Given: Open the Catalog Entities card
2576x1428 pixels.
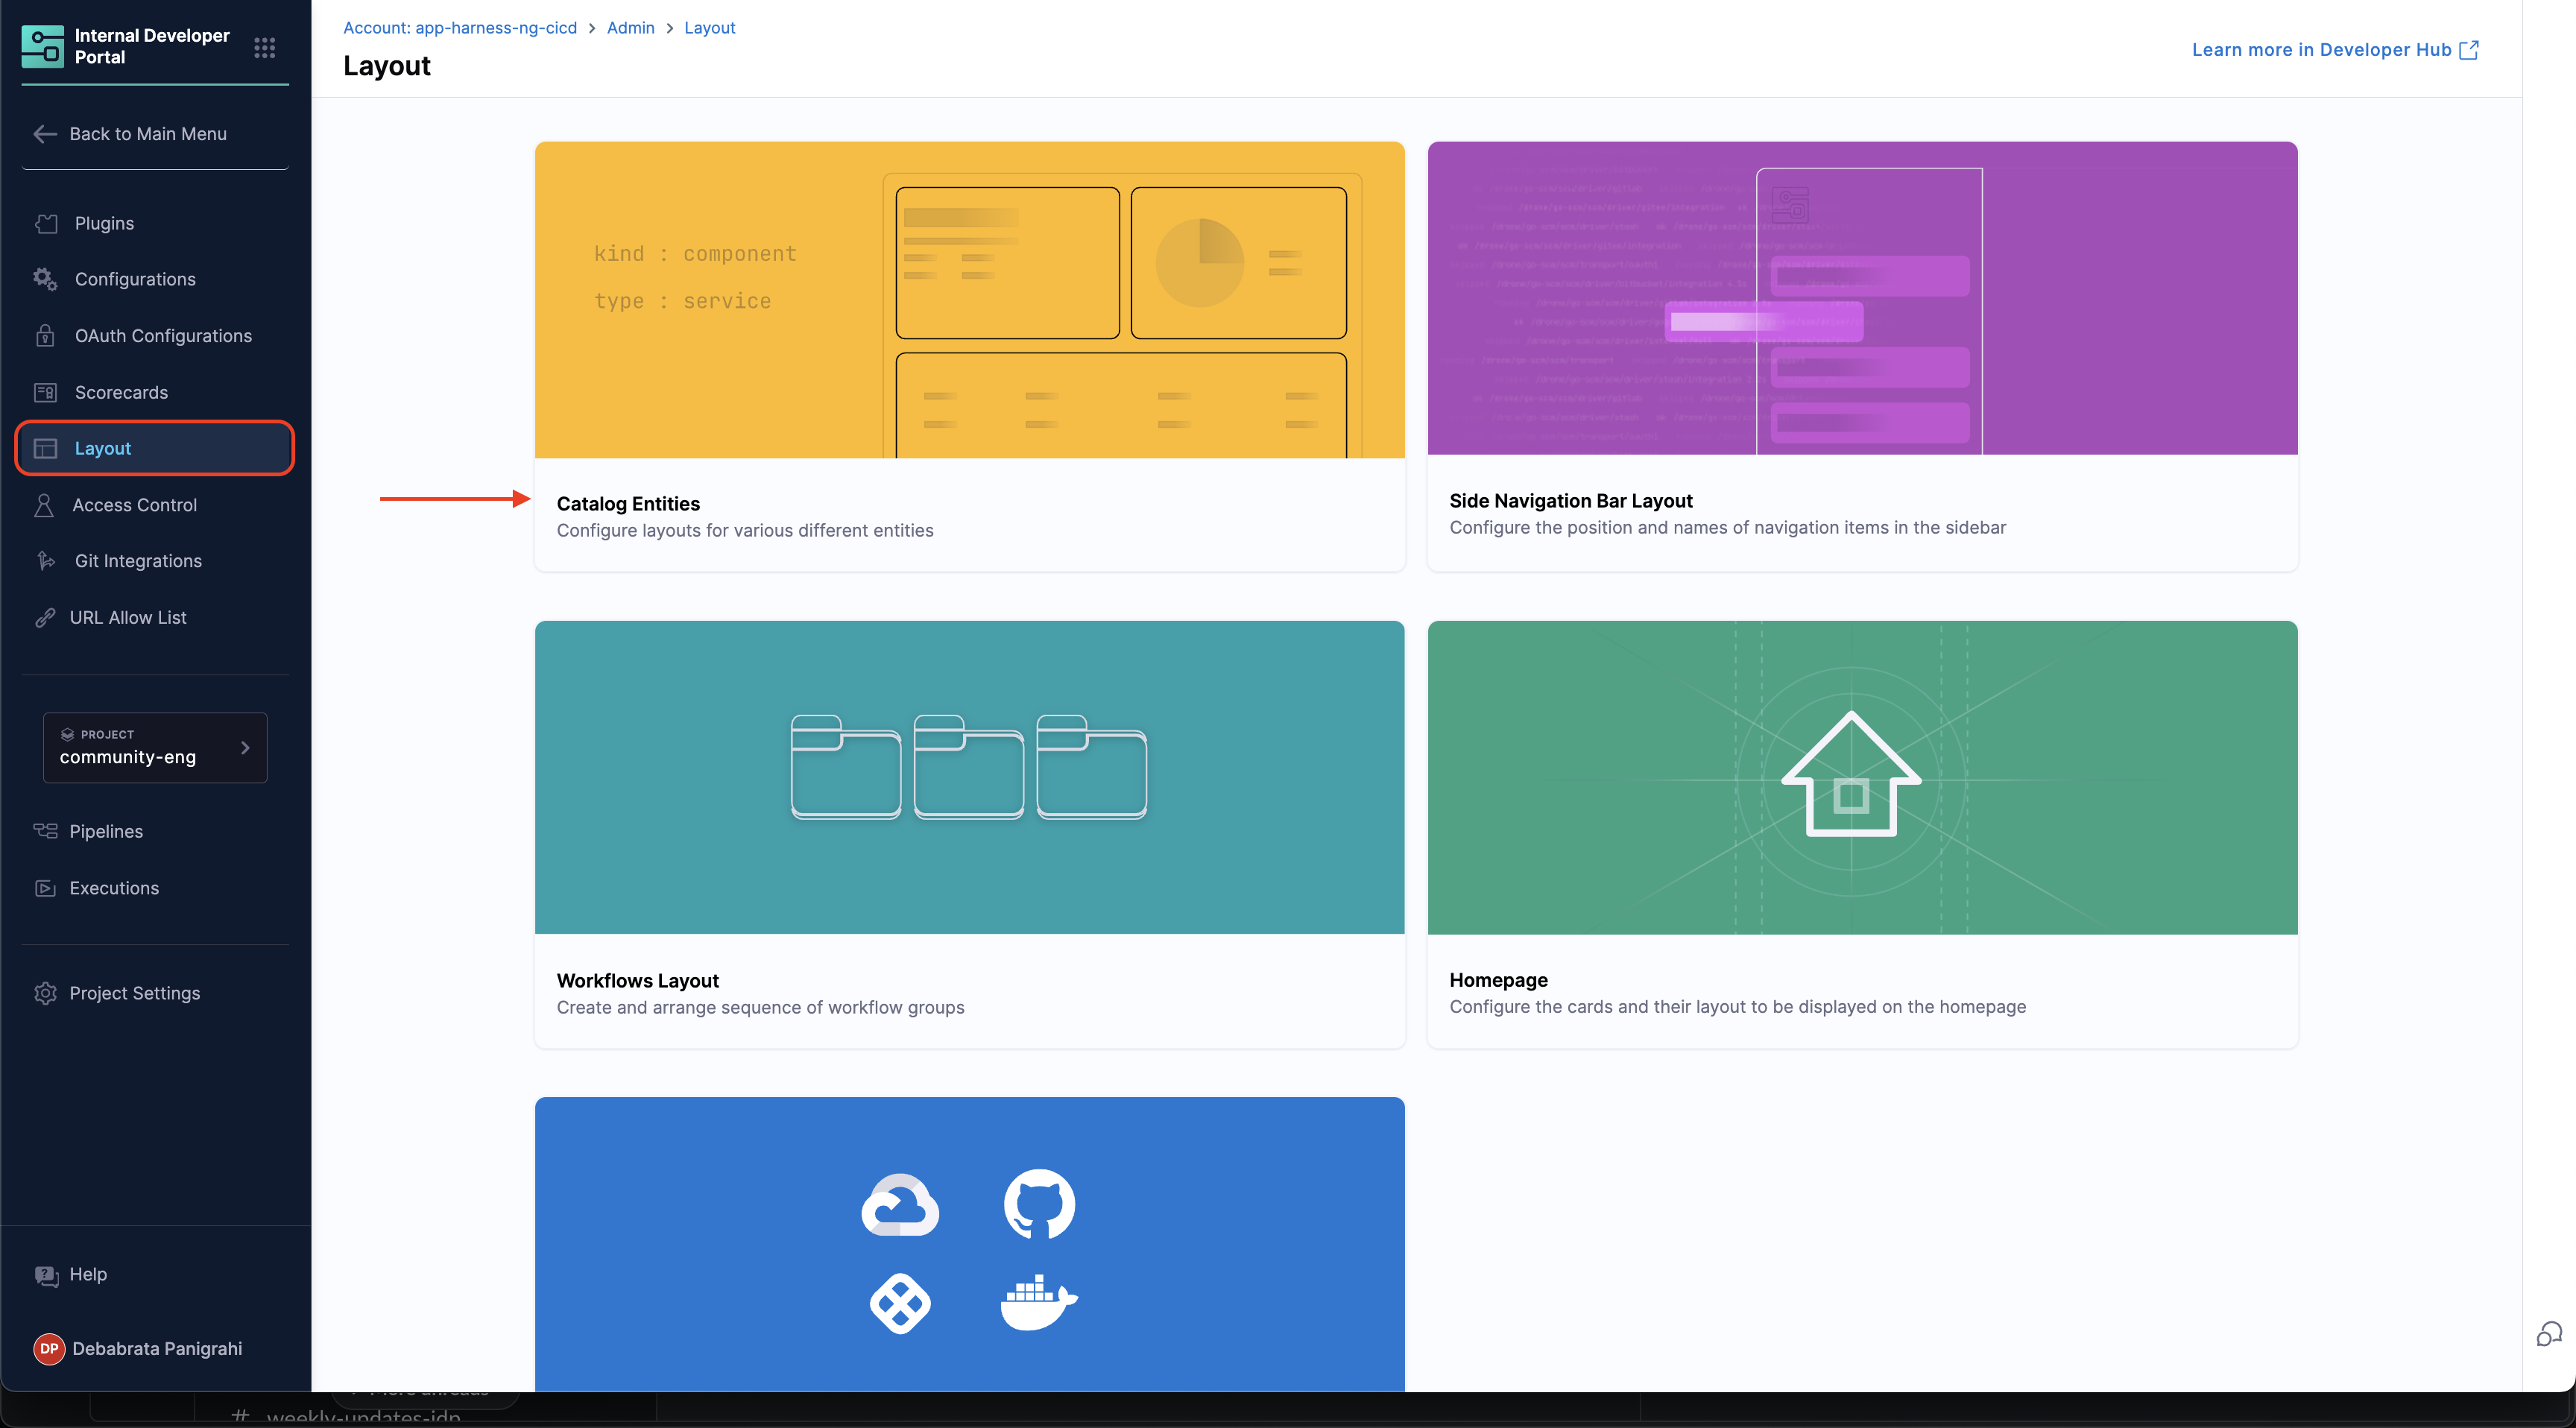Looking at the screenshot, I should point(968,356).
